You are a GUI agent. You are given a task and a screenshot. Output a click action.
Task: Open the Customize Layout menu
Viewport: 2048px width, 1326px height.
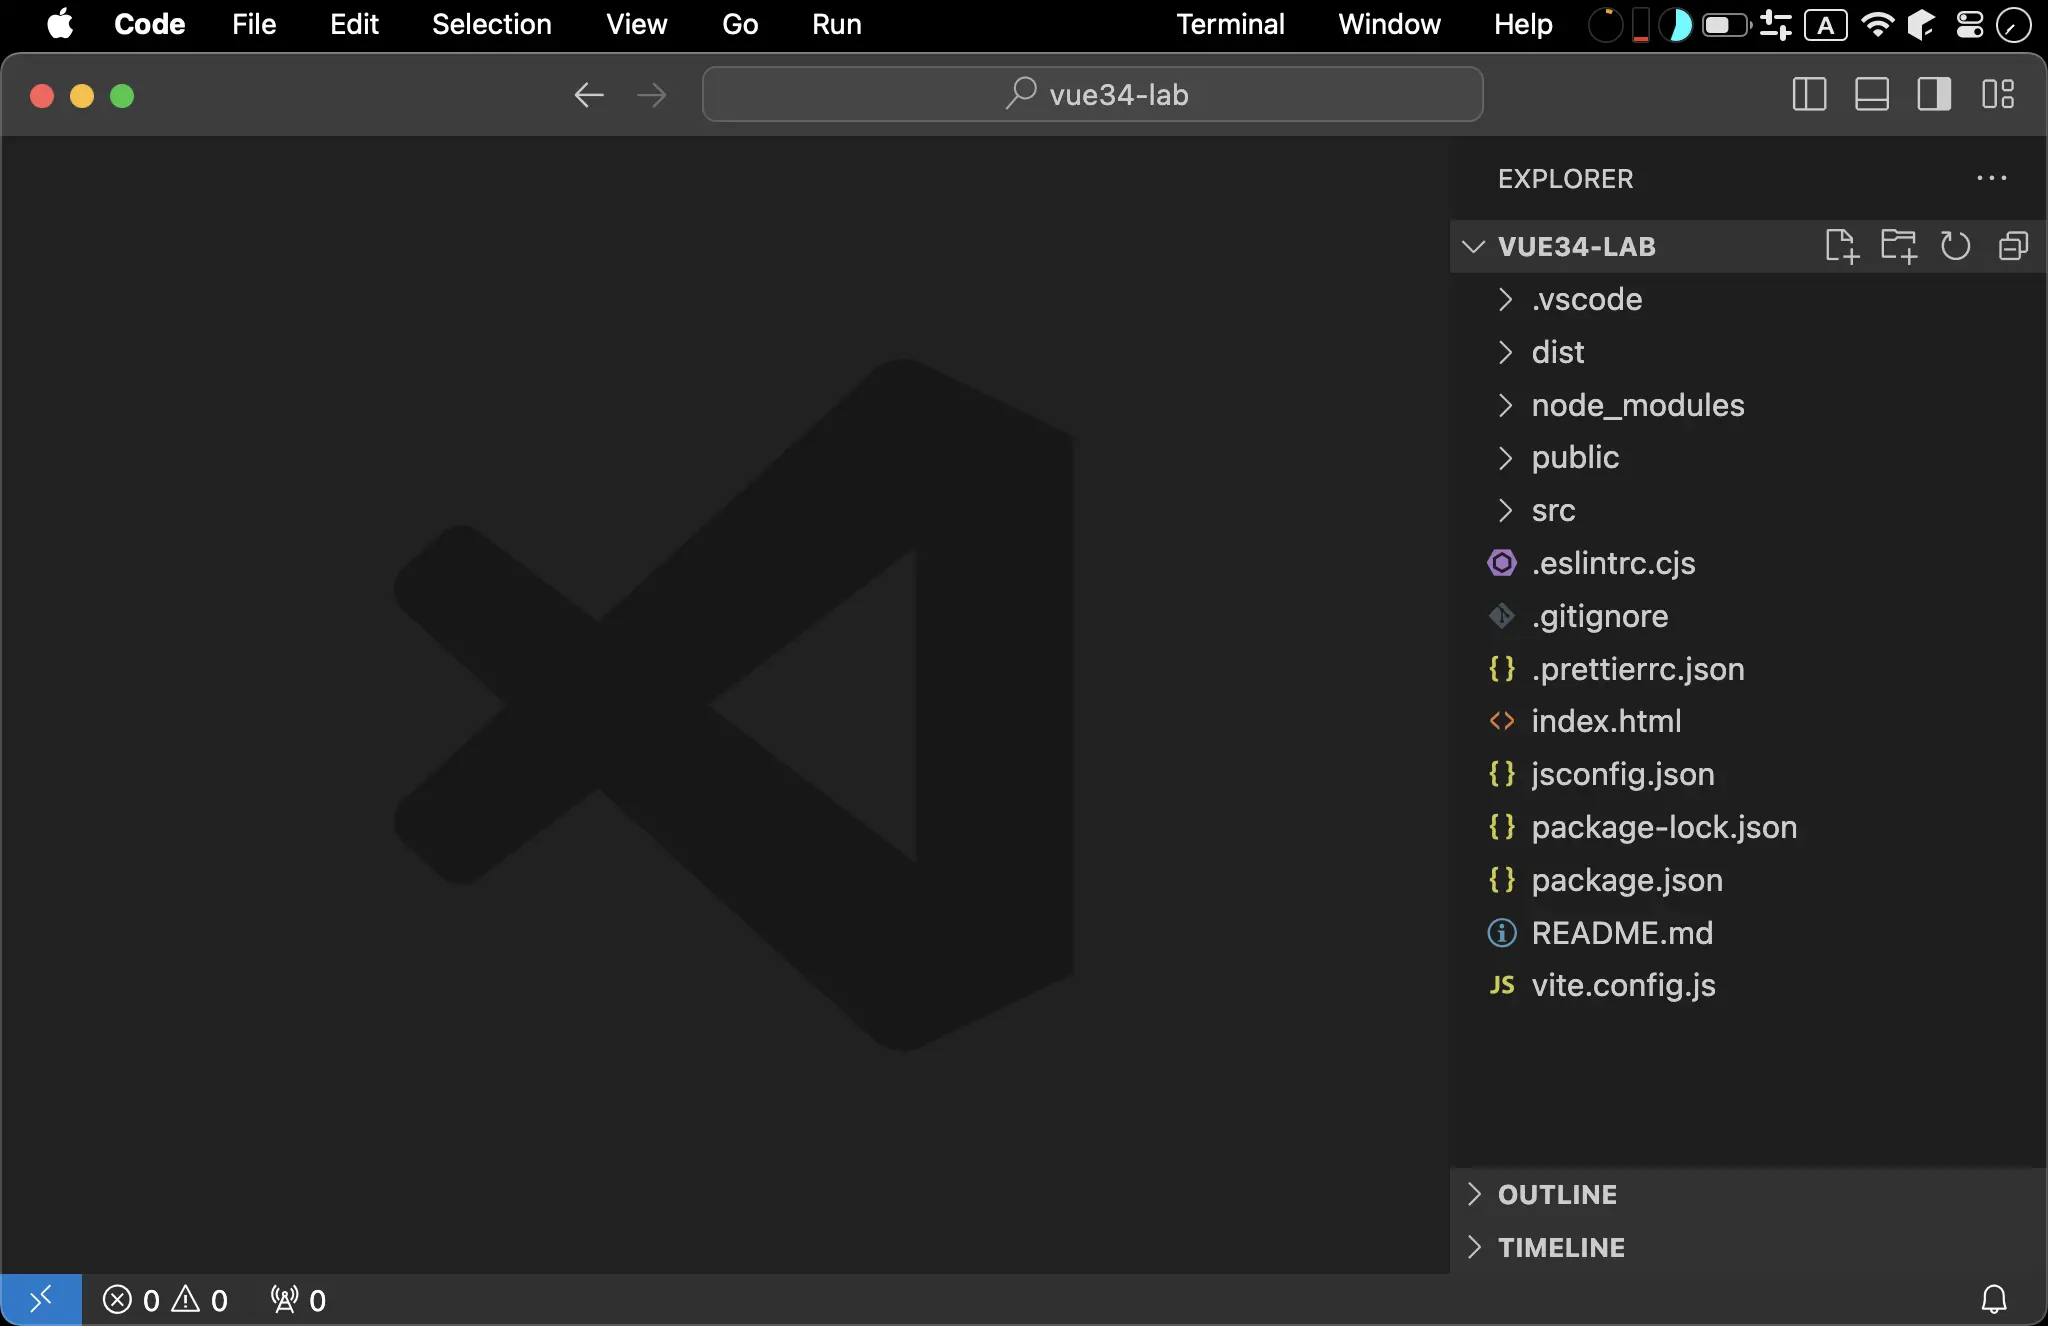pos(1997,95)
